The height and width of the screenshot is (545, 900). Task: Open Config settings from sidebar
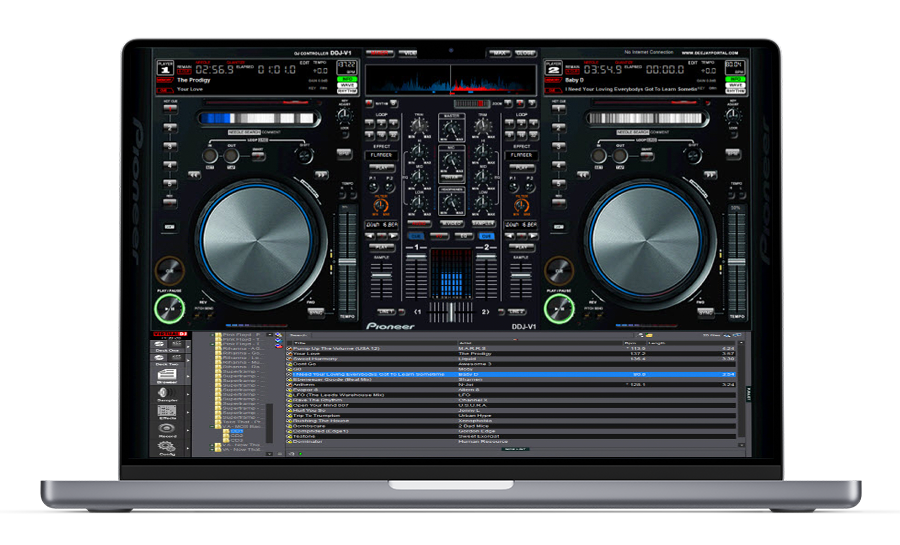coord(167,448)
